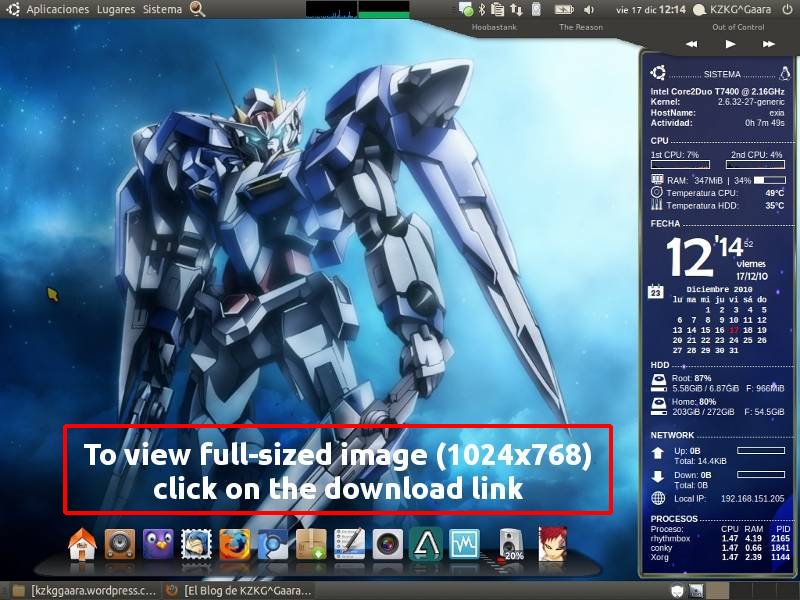
Task: Click the calendar icon showing 23
Action: [656, 291]
